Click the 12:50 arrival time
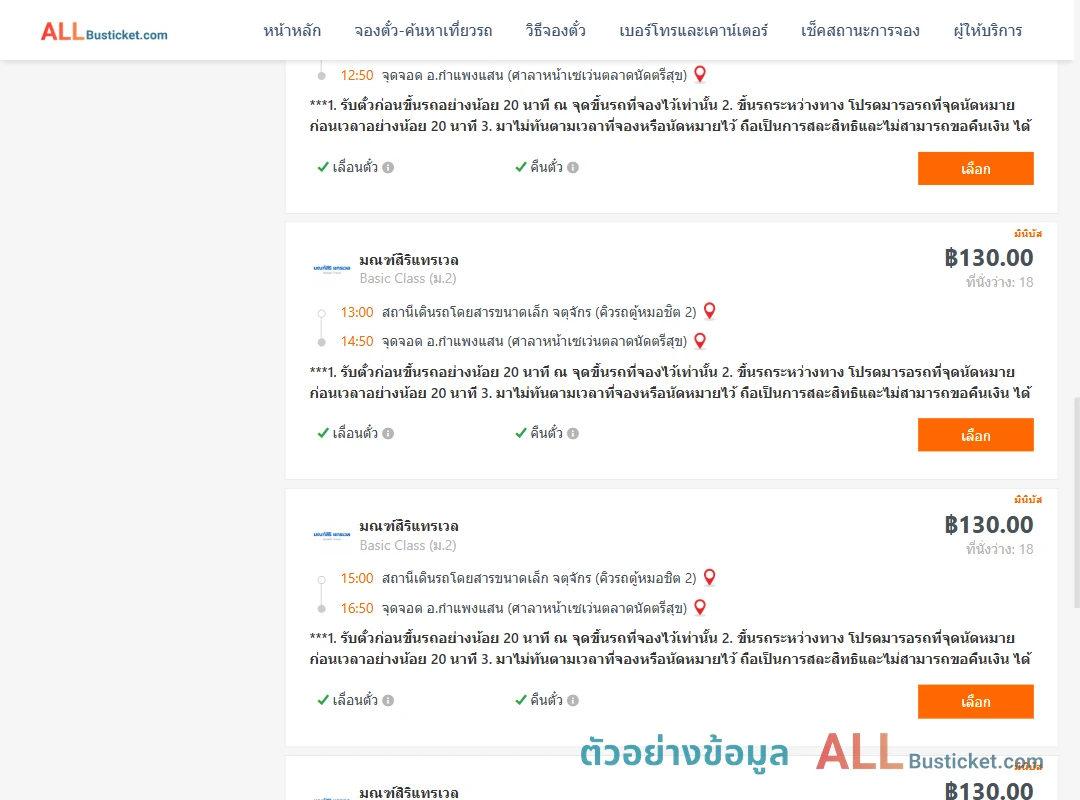This screenshot has width=1080, height=800. pyautogui.click(x=357, y=75)
